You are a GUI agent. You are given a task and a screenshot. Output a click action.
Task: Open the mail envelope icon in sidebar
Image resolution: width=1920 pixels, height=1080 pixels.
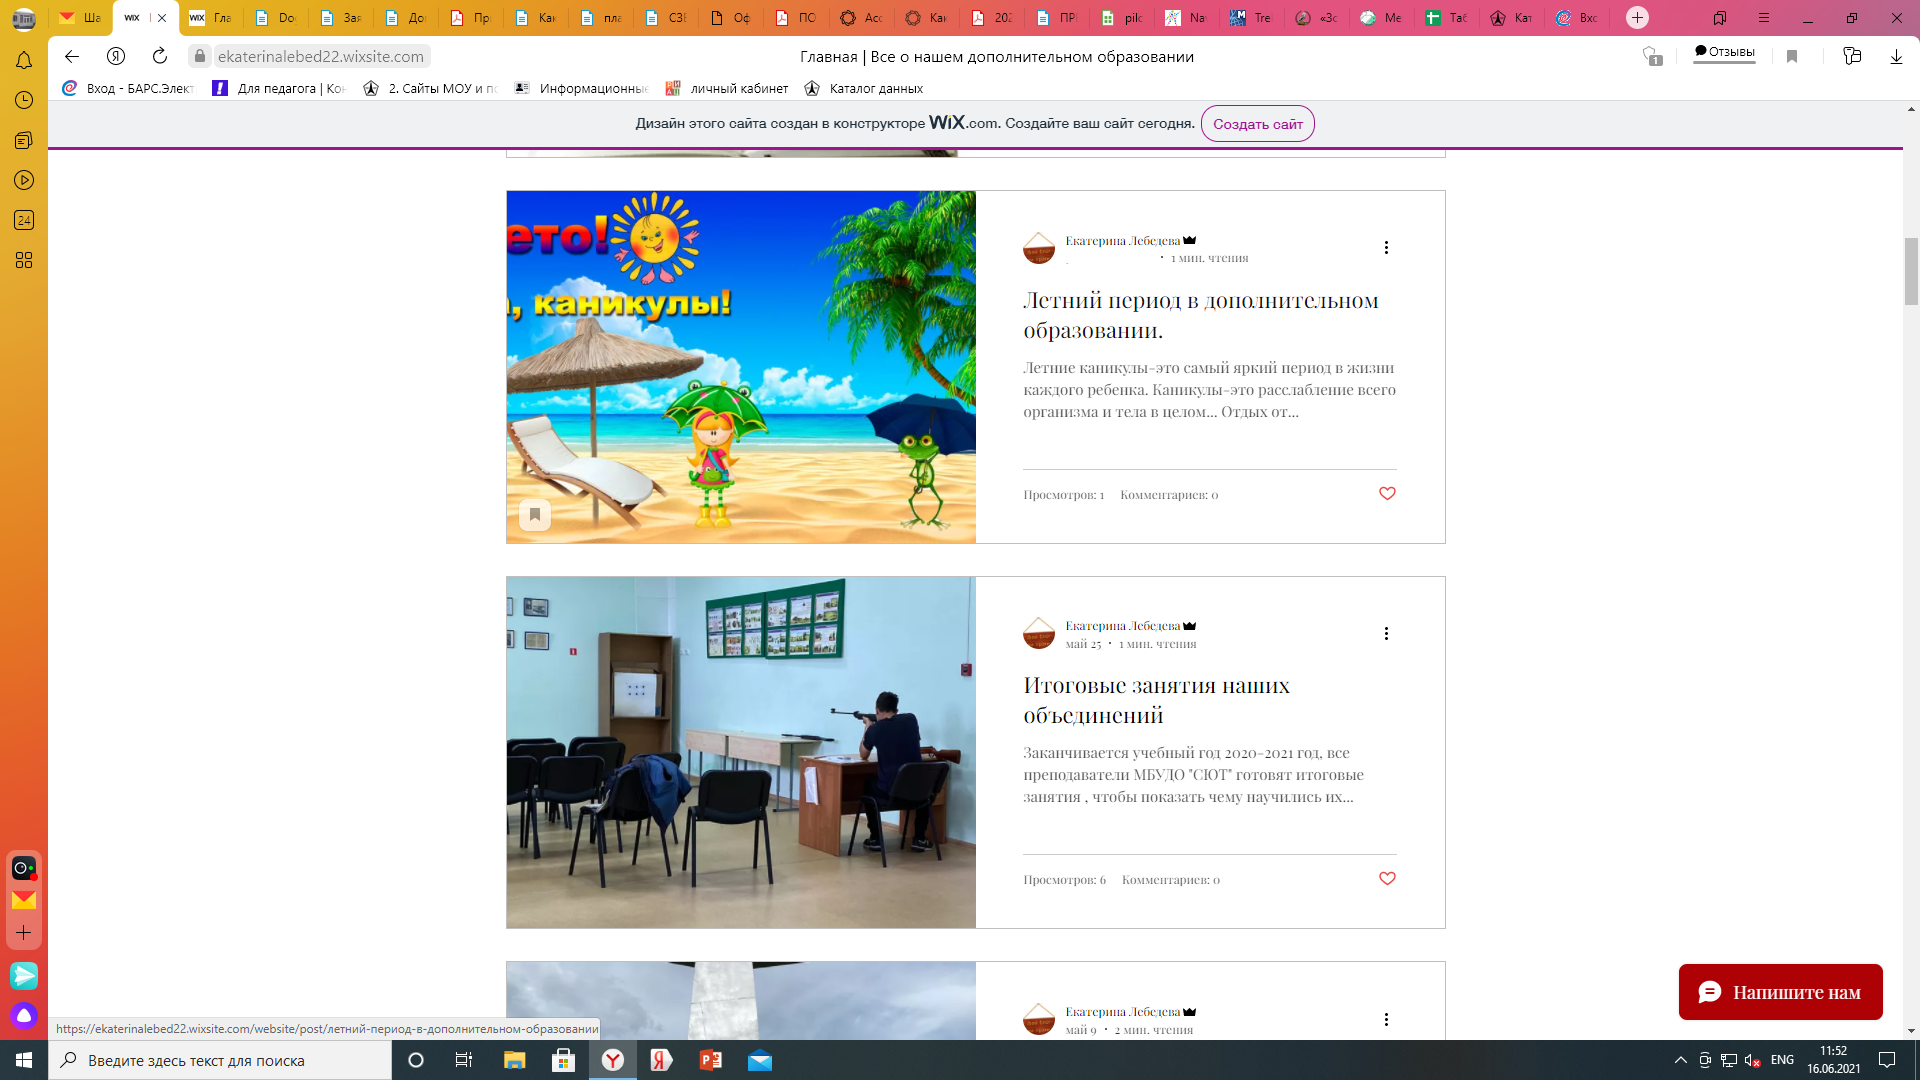coord(24,900)
